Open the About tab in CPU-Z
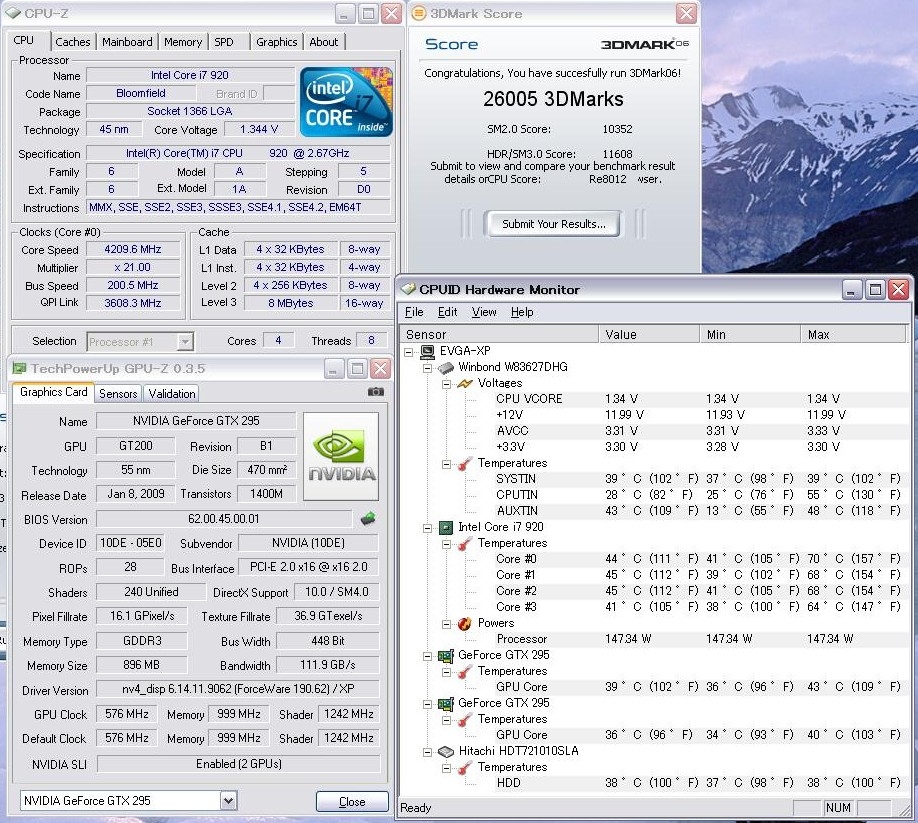 pos(324,42)
